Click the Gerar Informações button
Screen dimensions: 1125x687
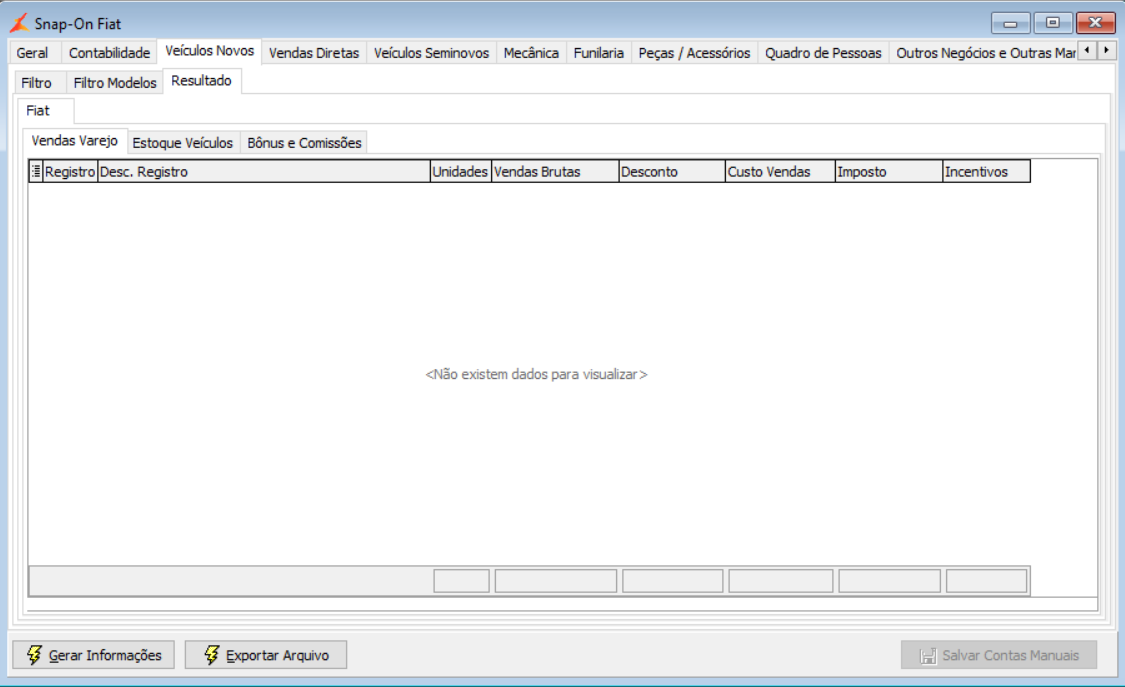pos(93,655)
